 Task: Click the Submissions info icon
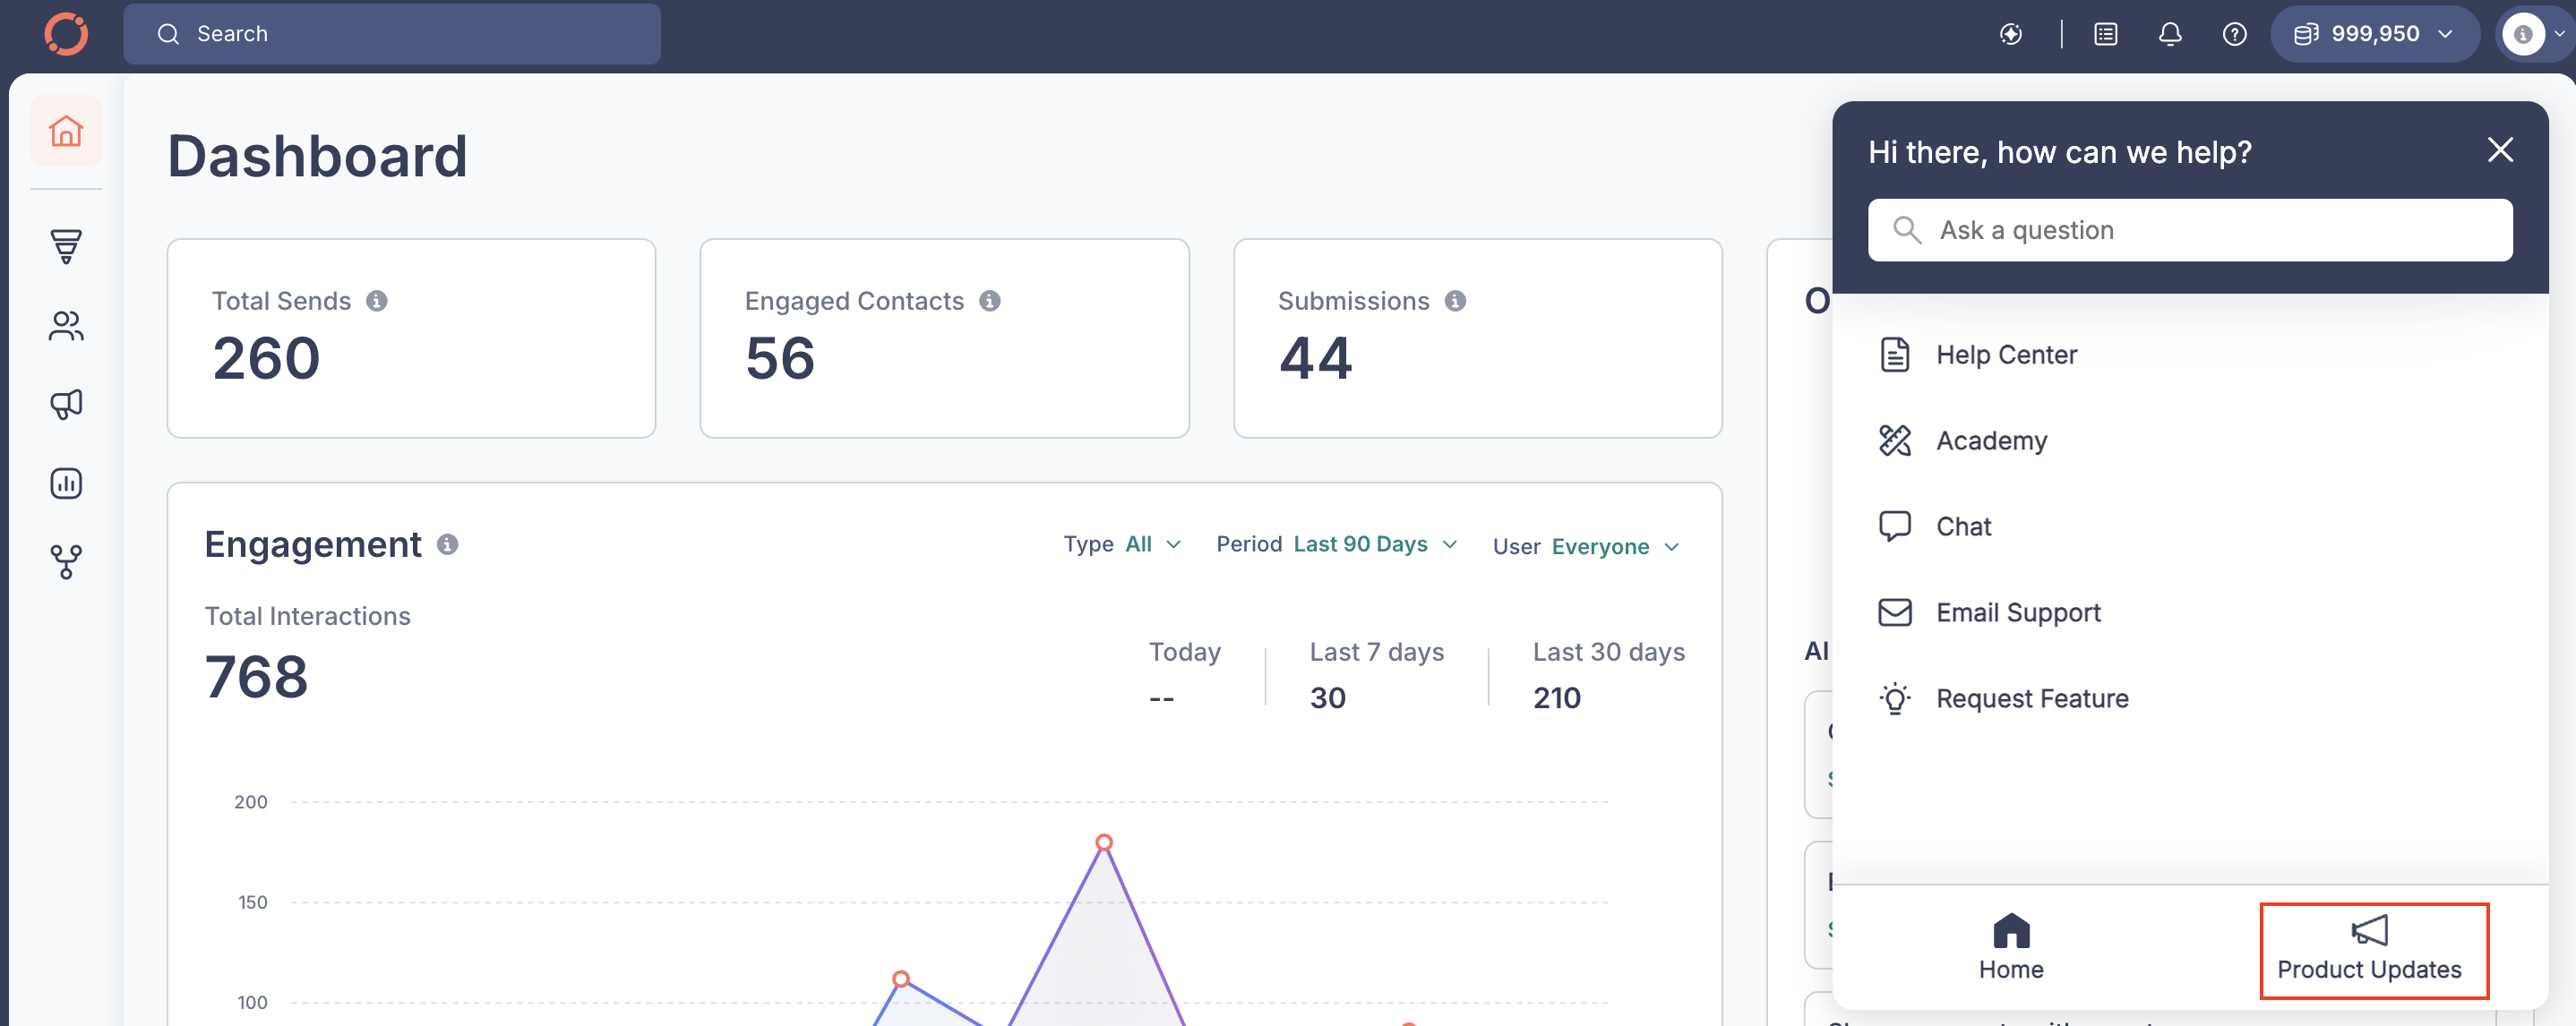point(1456,301)
